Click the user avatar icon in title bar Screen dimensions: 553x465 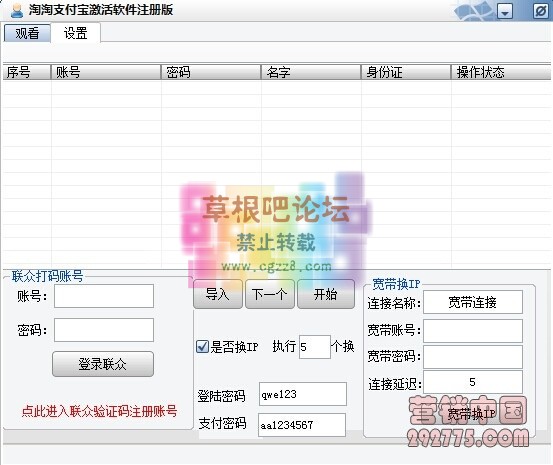(x=17, y=10)
